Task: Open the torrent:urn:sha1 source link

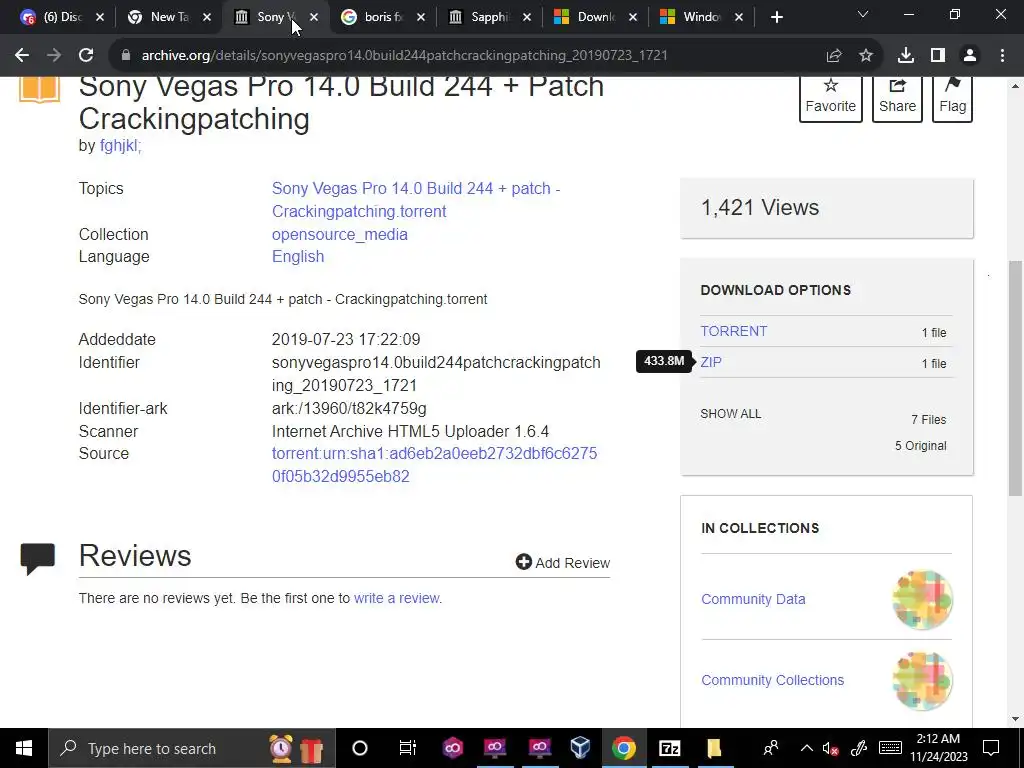Action: [434, 464]
